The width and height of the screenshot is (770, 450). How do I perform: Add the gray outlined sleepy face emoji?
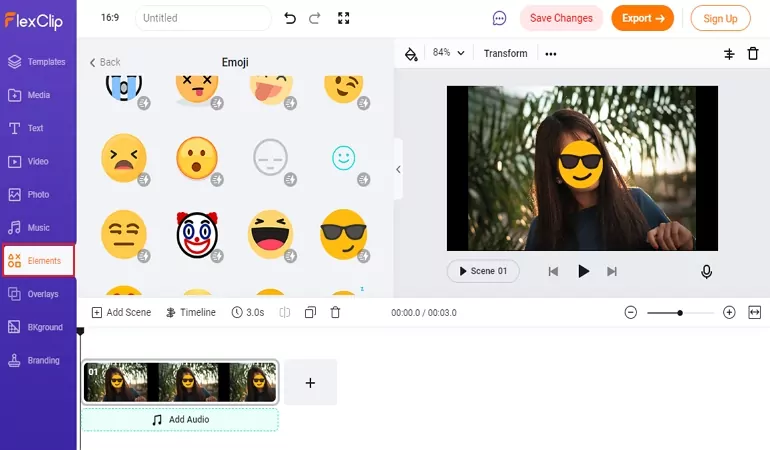271,157
